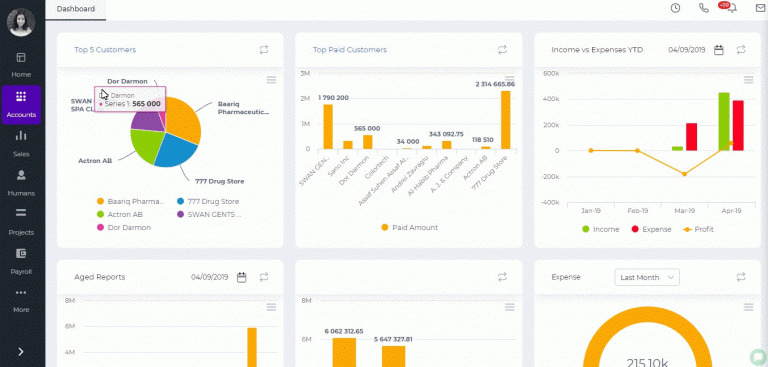Click the clock icon in top bar
This screenshot has width=768, height=367.
[x=675, y=8]
